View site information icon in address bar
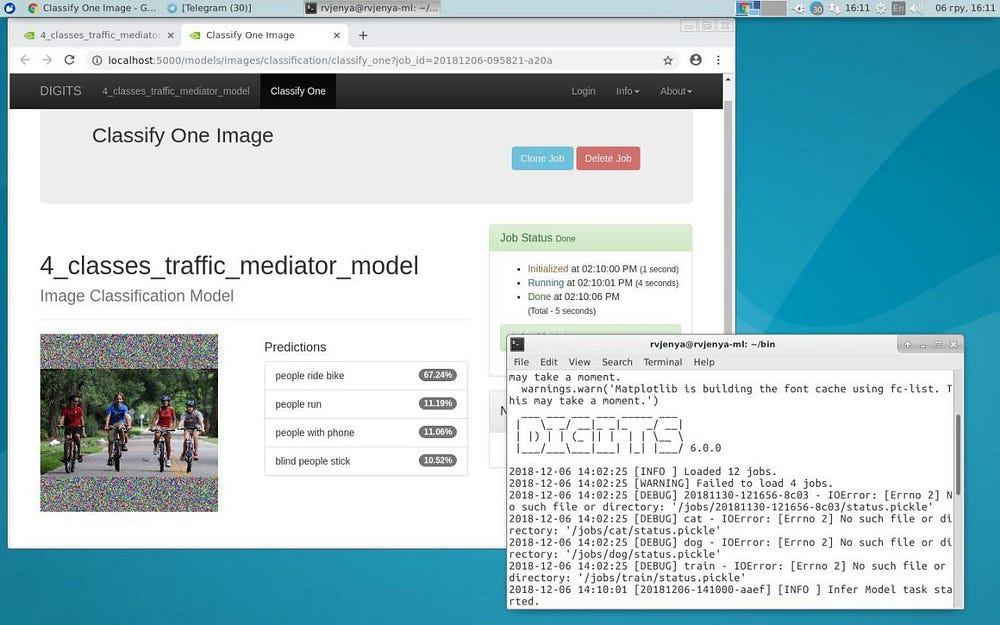The image size is (1000, 625). click(x=97, y=61)
